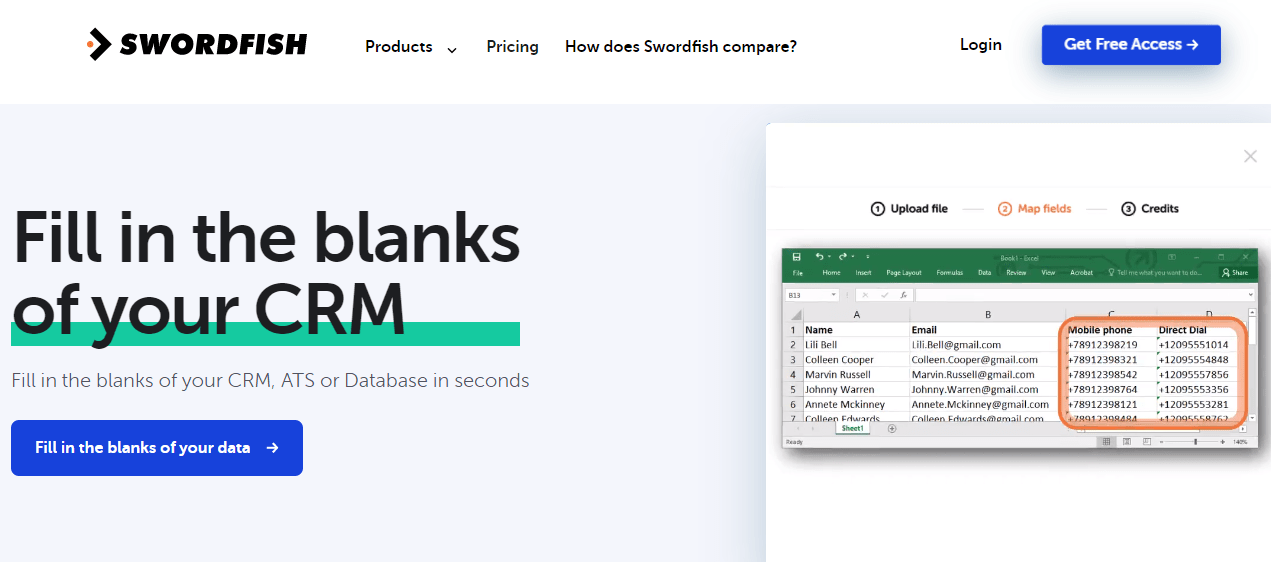The image size is (1271, 562).
Task: Go to the Pricing page
Action: pyautogui.click(x=512, y=47)
